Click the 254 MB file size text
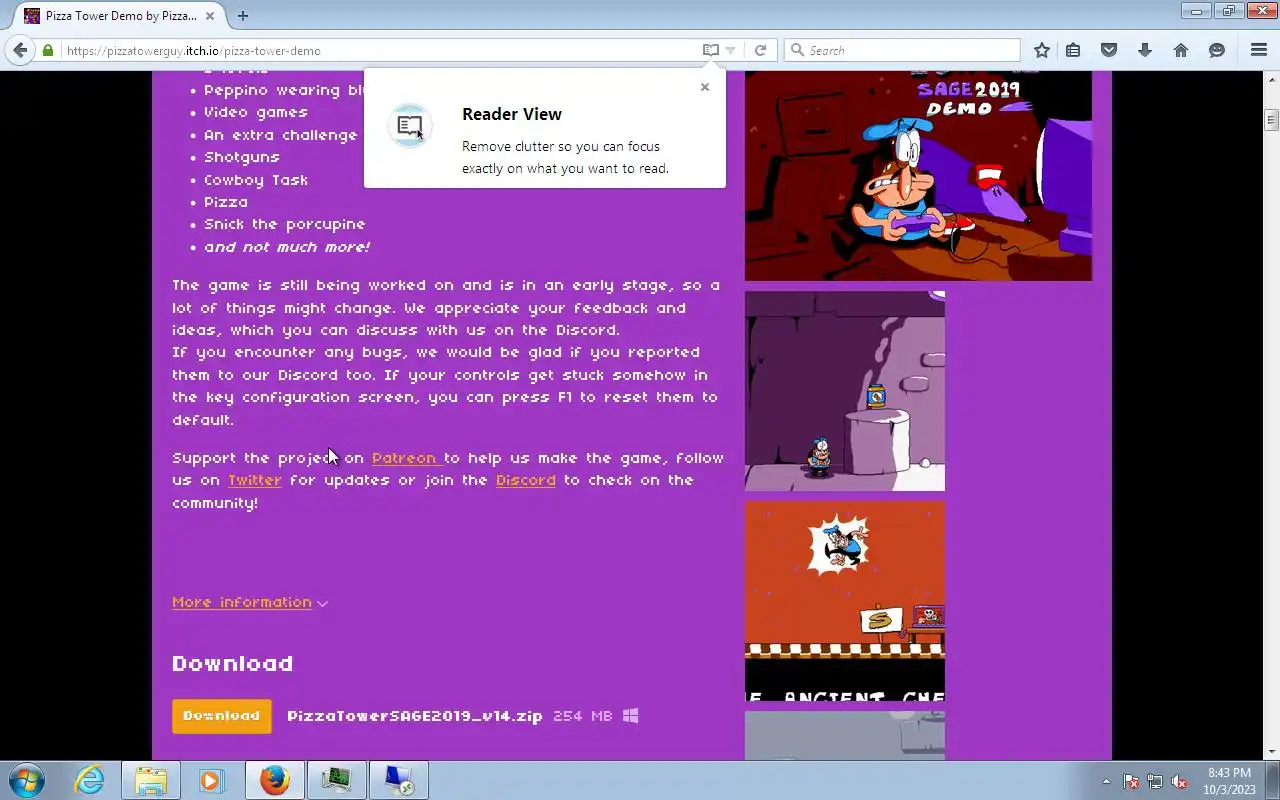 pos(582,716)
